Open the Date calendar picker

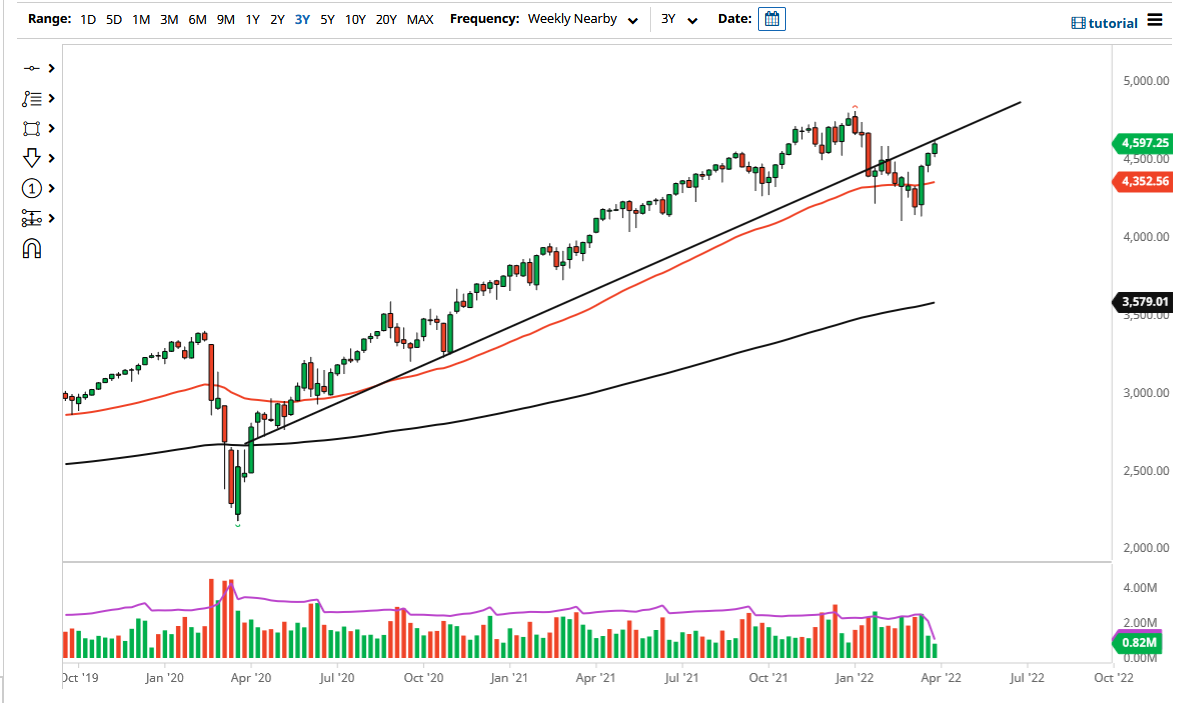click(770, 18)
